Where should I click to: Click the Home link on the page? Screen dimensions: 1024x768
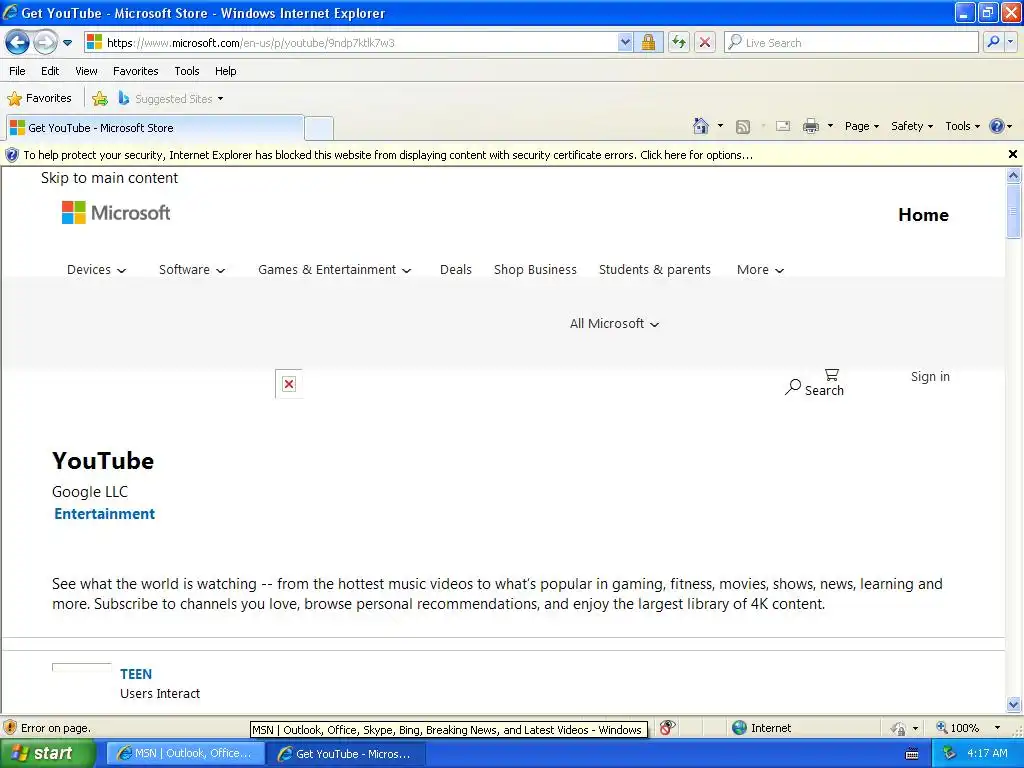click(923, 215)
